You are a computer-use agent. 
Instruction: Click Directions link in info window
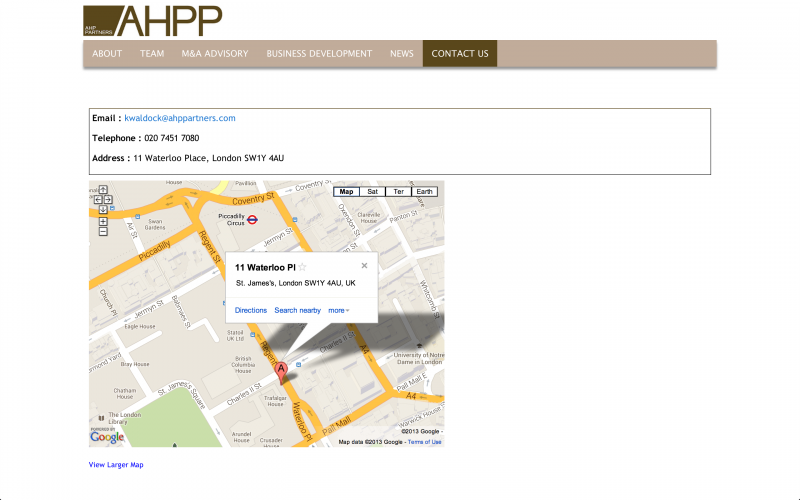[x=251, y=310]
